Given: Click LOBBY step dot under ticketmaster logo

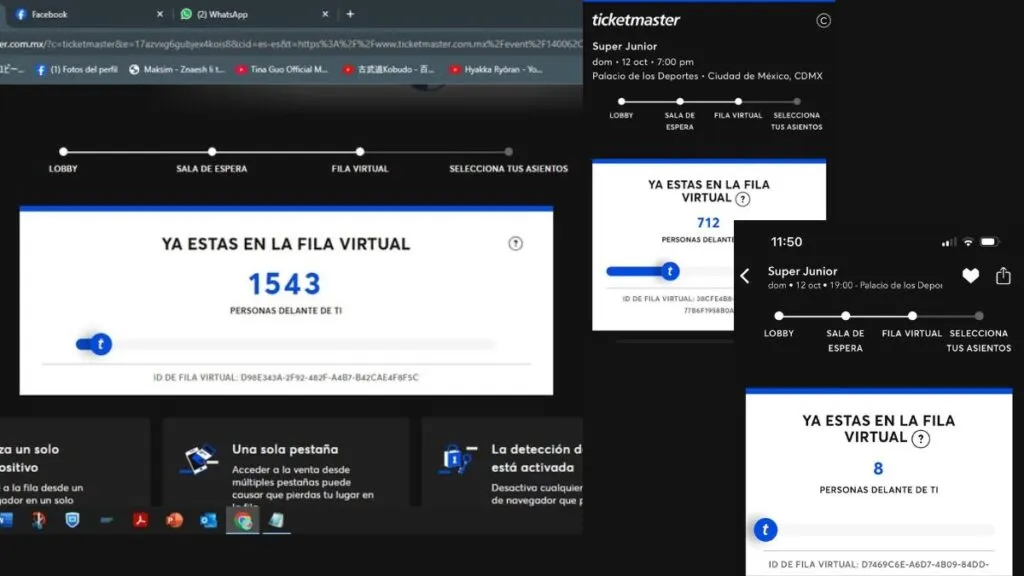Looking at the screenshot, I should 622,101.
